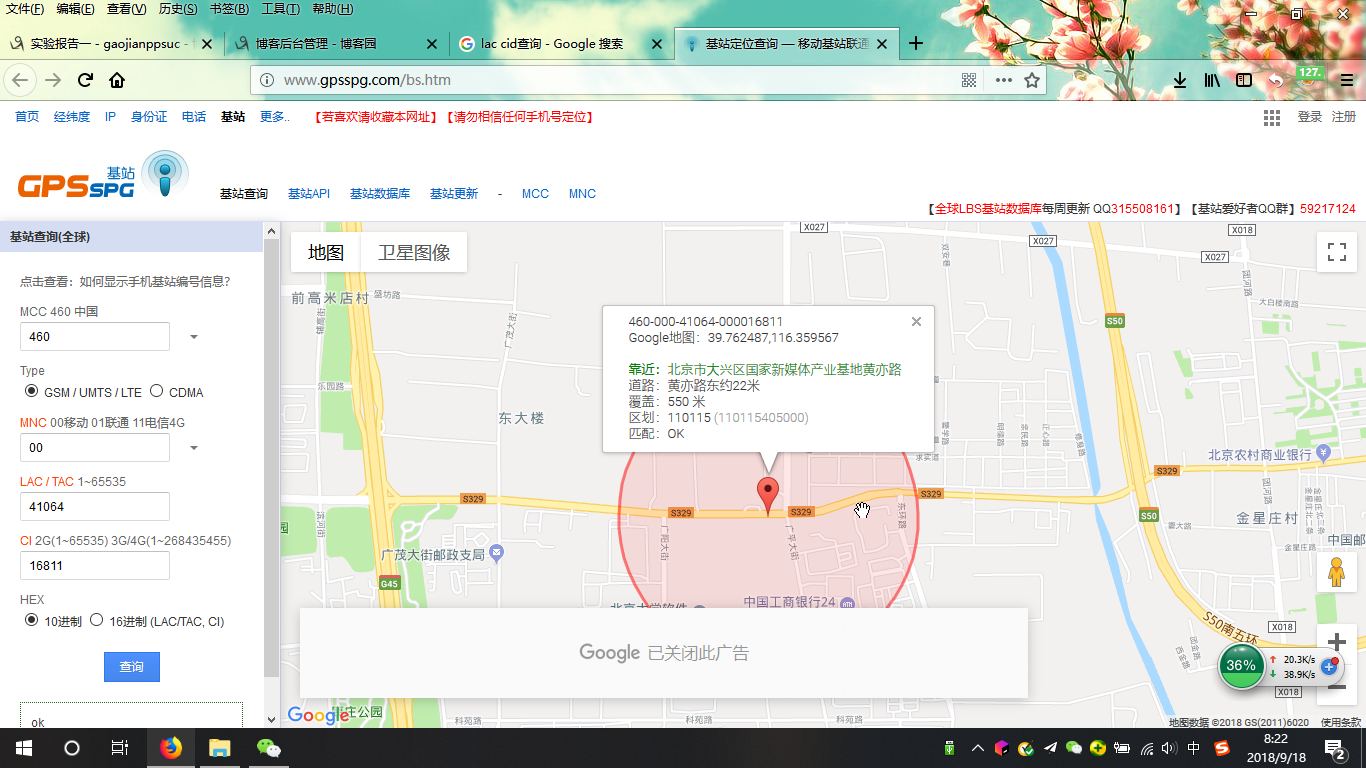Open the Firefox library icon
This screenshot has width=1366, height=768.
(x=1212, y=80)
